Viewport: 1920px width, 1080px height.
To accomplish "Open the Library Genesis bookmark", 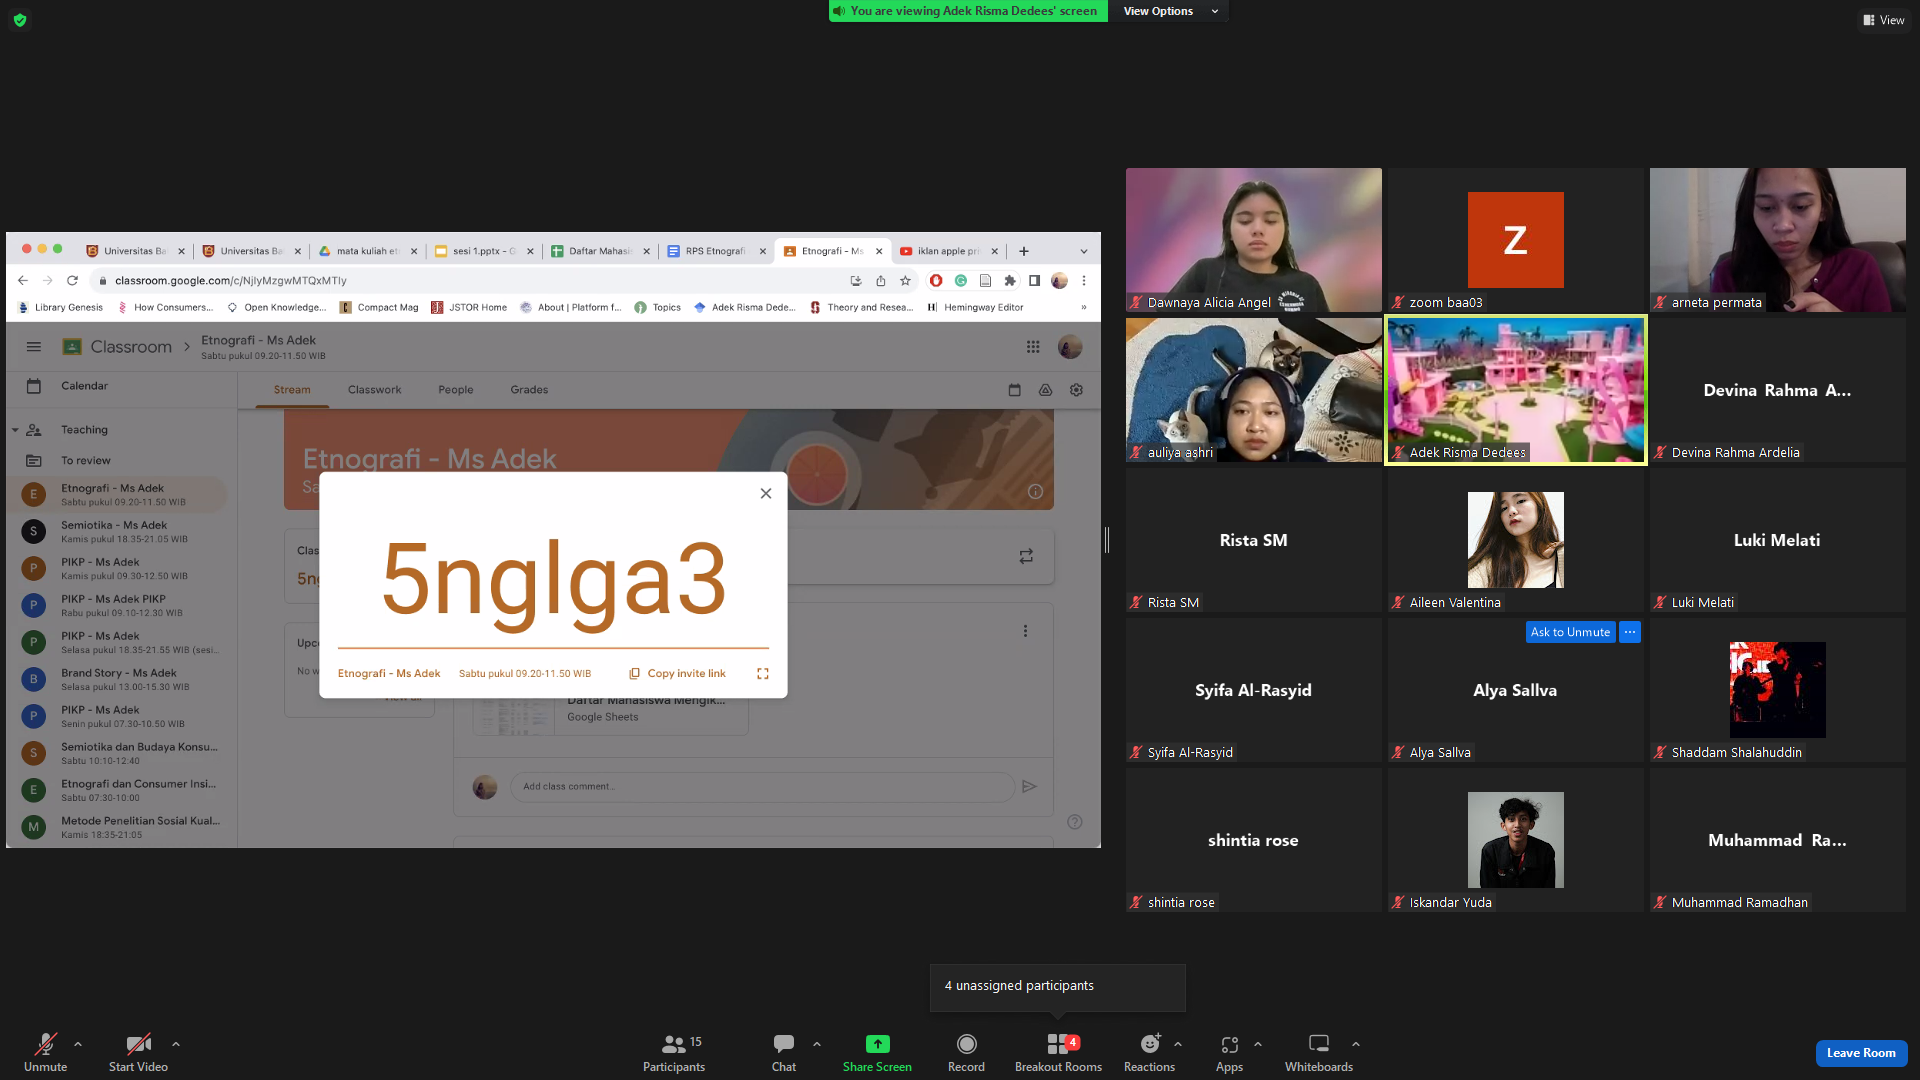I will click(x=60, y=308).
